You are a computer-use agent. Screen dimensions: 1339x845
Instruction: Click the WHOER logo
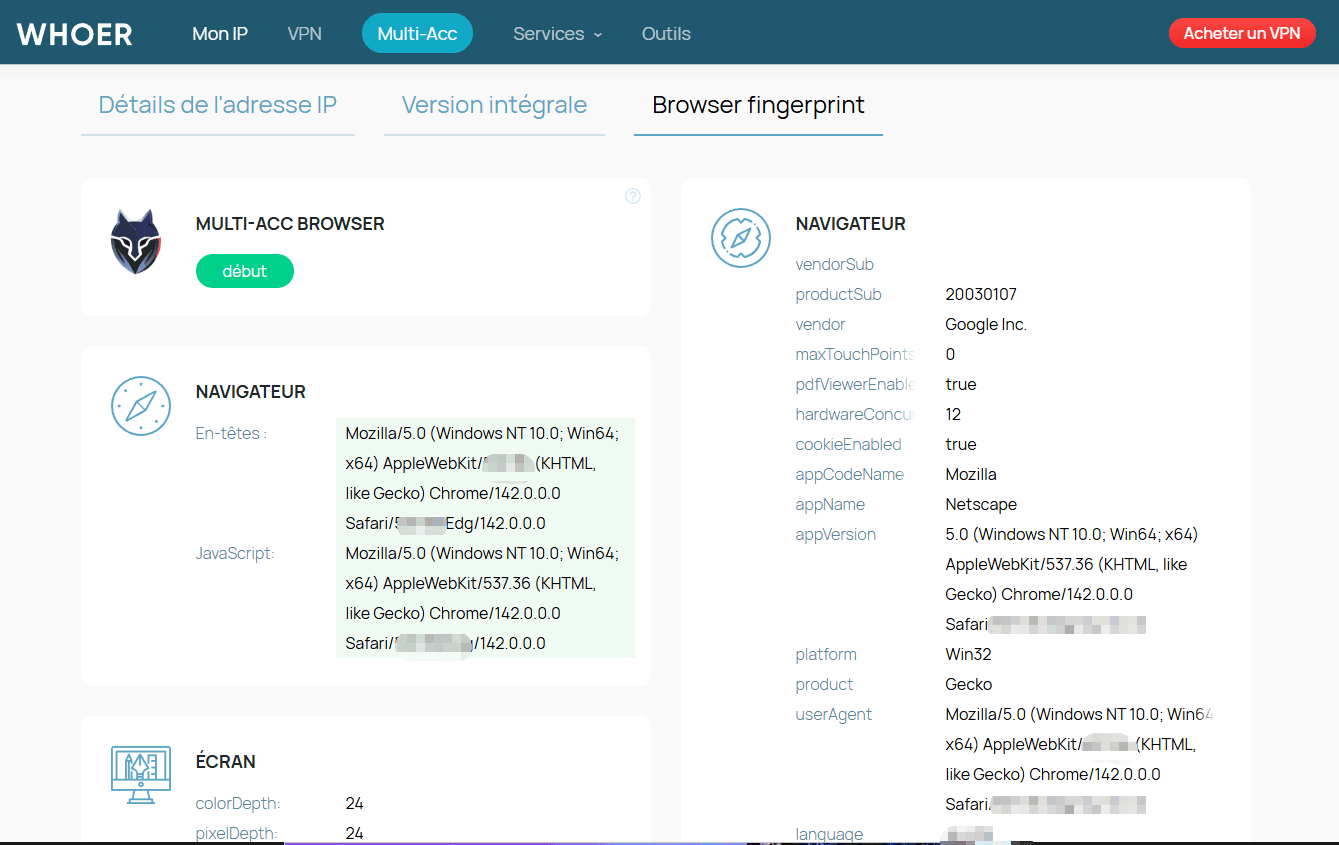[75, 33]
